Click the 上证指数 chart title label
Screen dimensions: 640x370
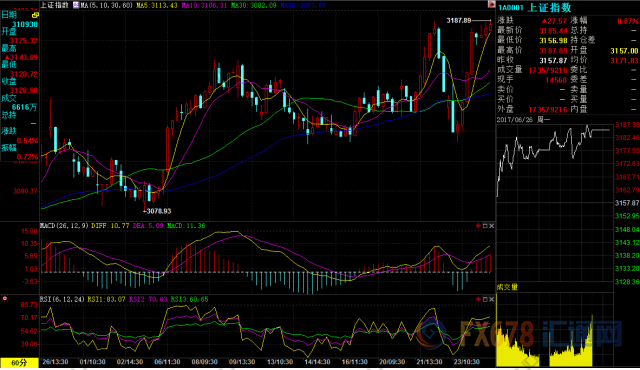coord(54,5)
